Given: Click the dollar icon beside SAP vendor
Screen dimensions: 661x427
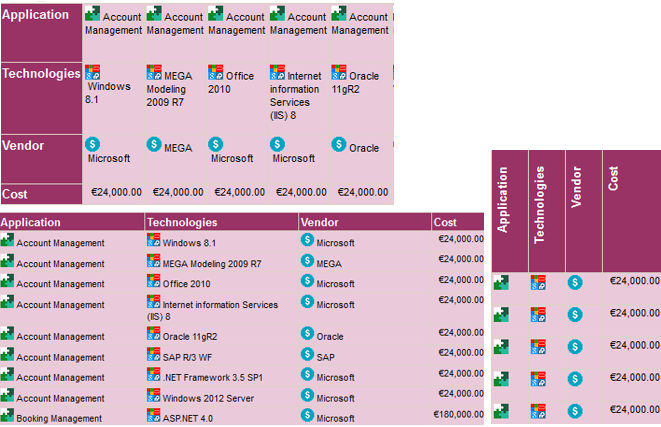Looking at the screenshot, I should (307, 355).
